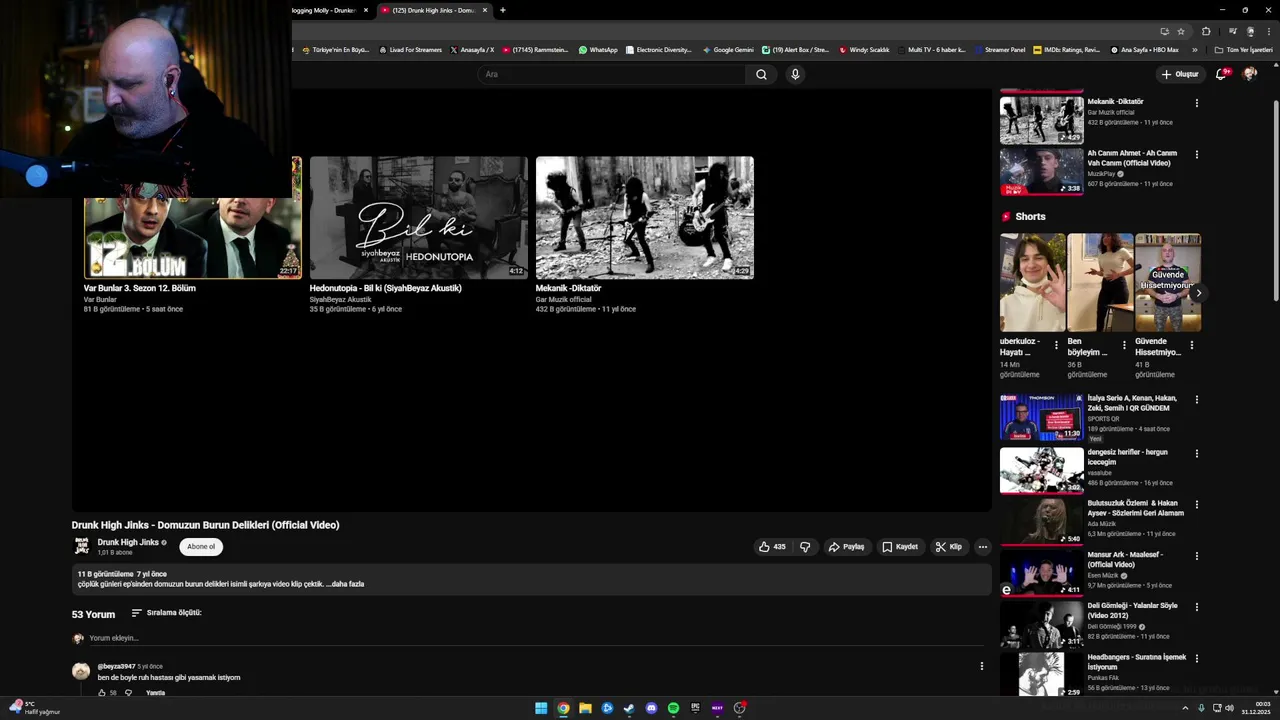The image size is (1280, 720).
Task: Open more actions menu beside Klip
Action: click(982, 547)
